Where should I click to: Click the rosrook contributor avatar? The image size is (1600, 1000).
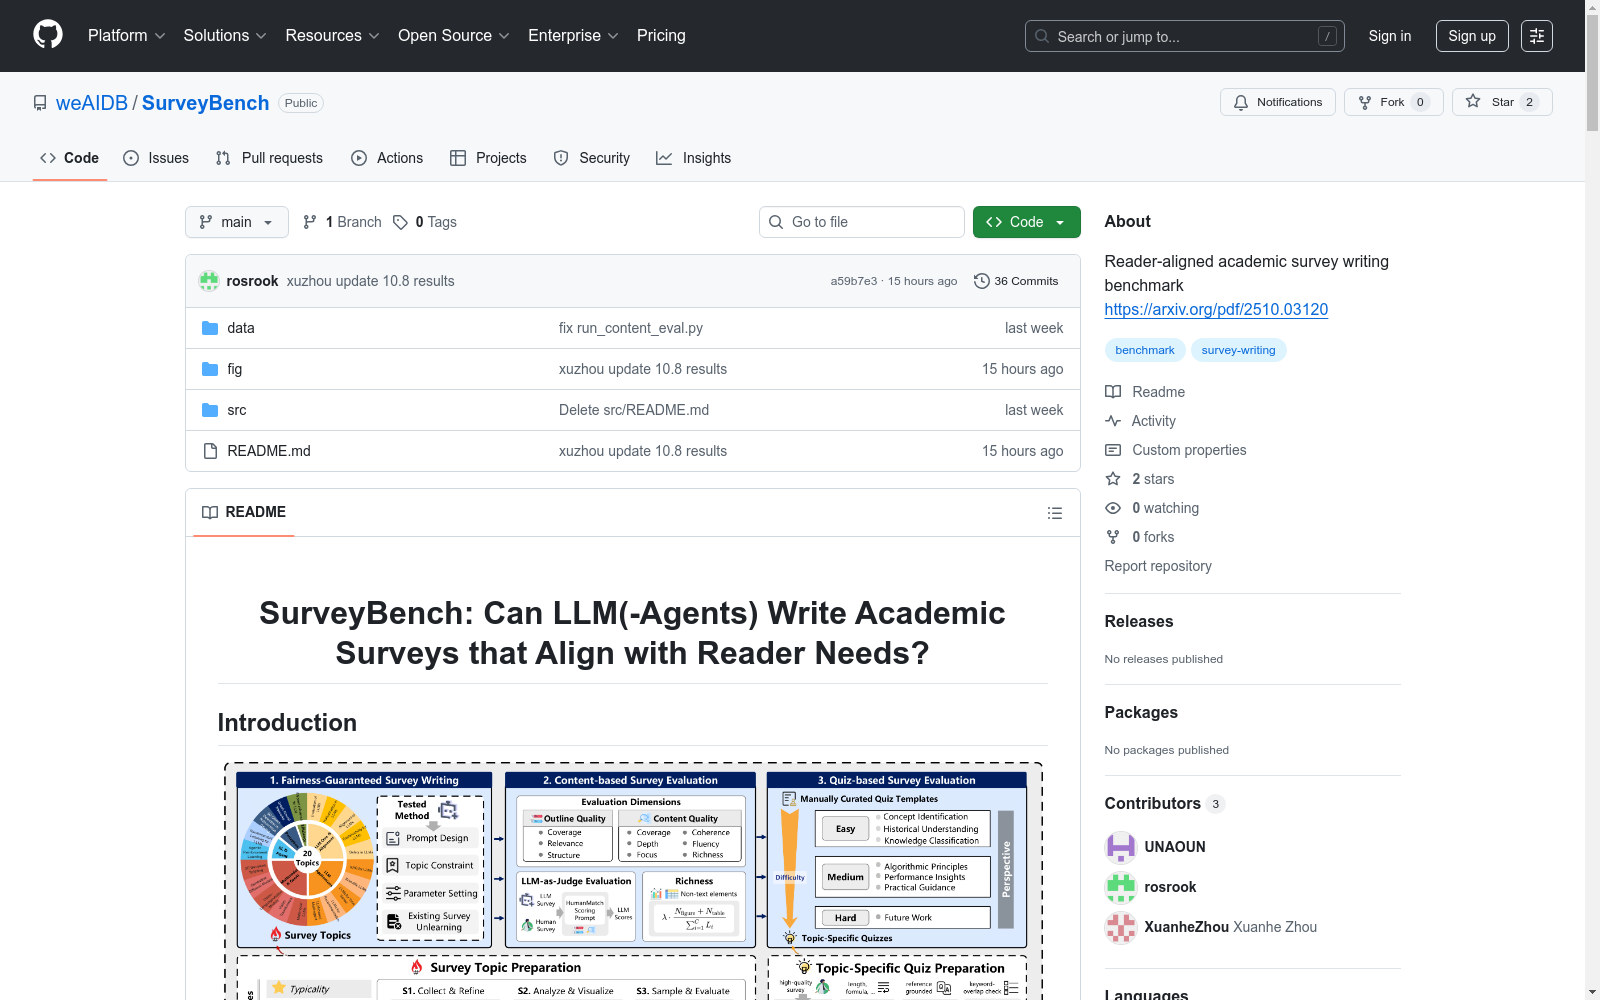pyautogui.click(x=1121, y=887)
